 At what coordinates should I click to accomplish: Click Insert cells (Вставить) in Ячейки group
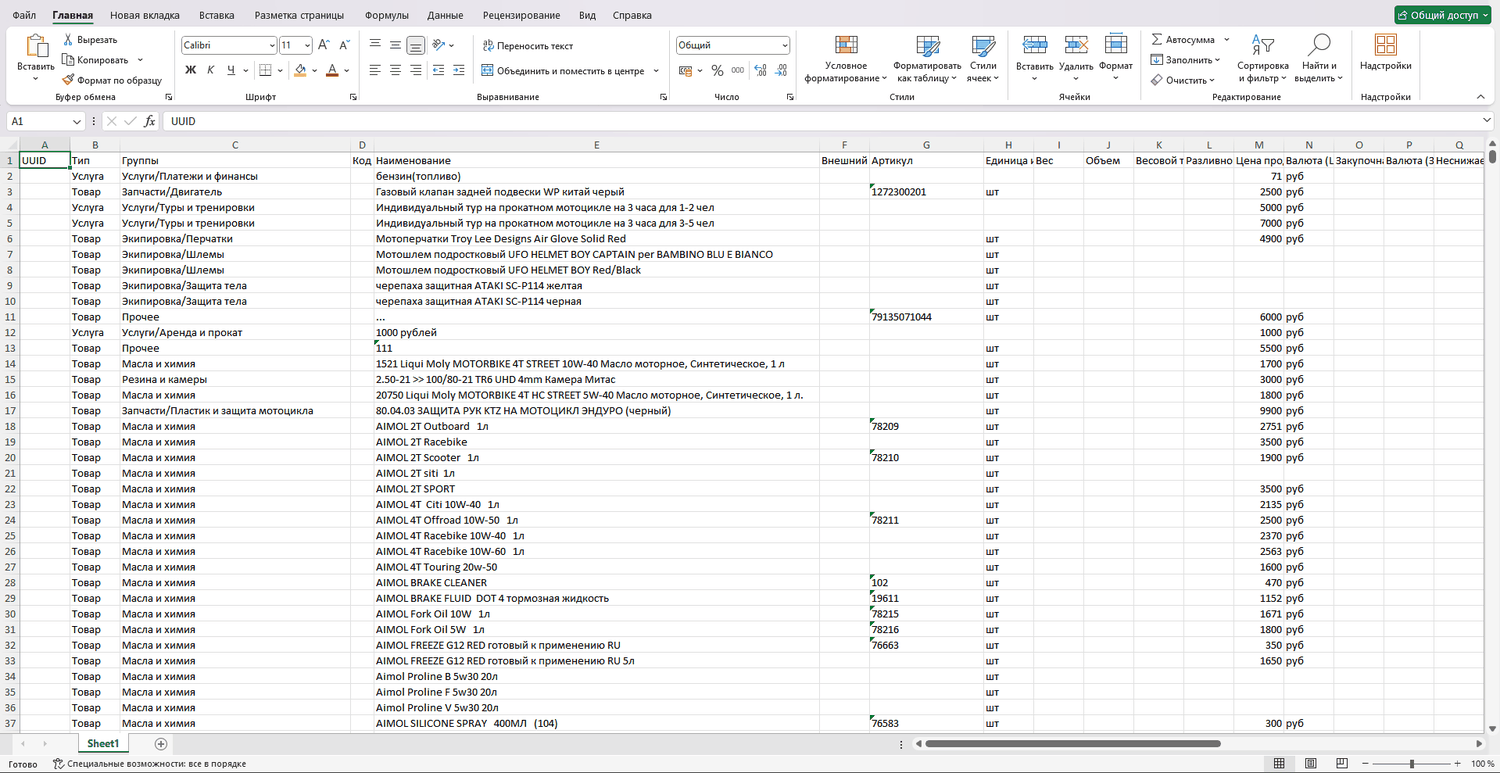[x=1034, y=53]
